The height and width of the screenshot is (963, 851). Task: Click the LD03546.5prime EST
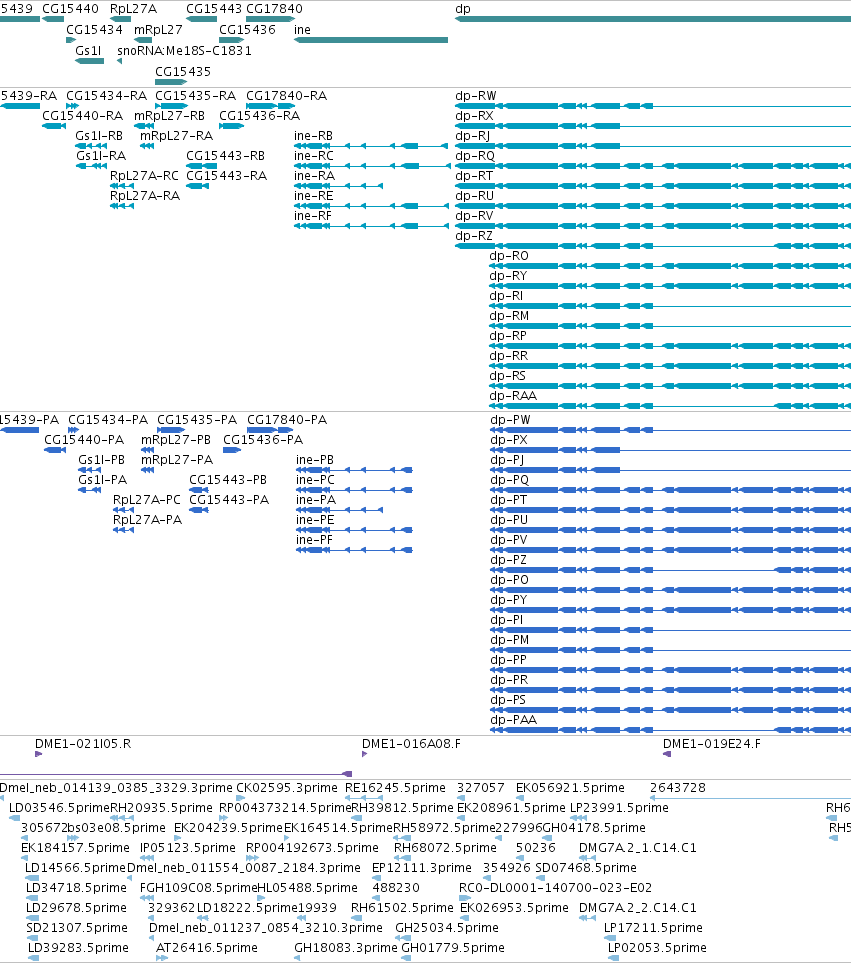click(x=15, y=818)
